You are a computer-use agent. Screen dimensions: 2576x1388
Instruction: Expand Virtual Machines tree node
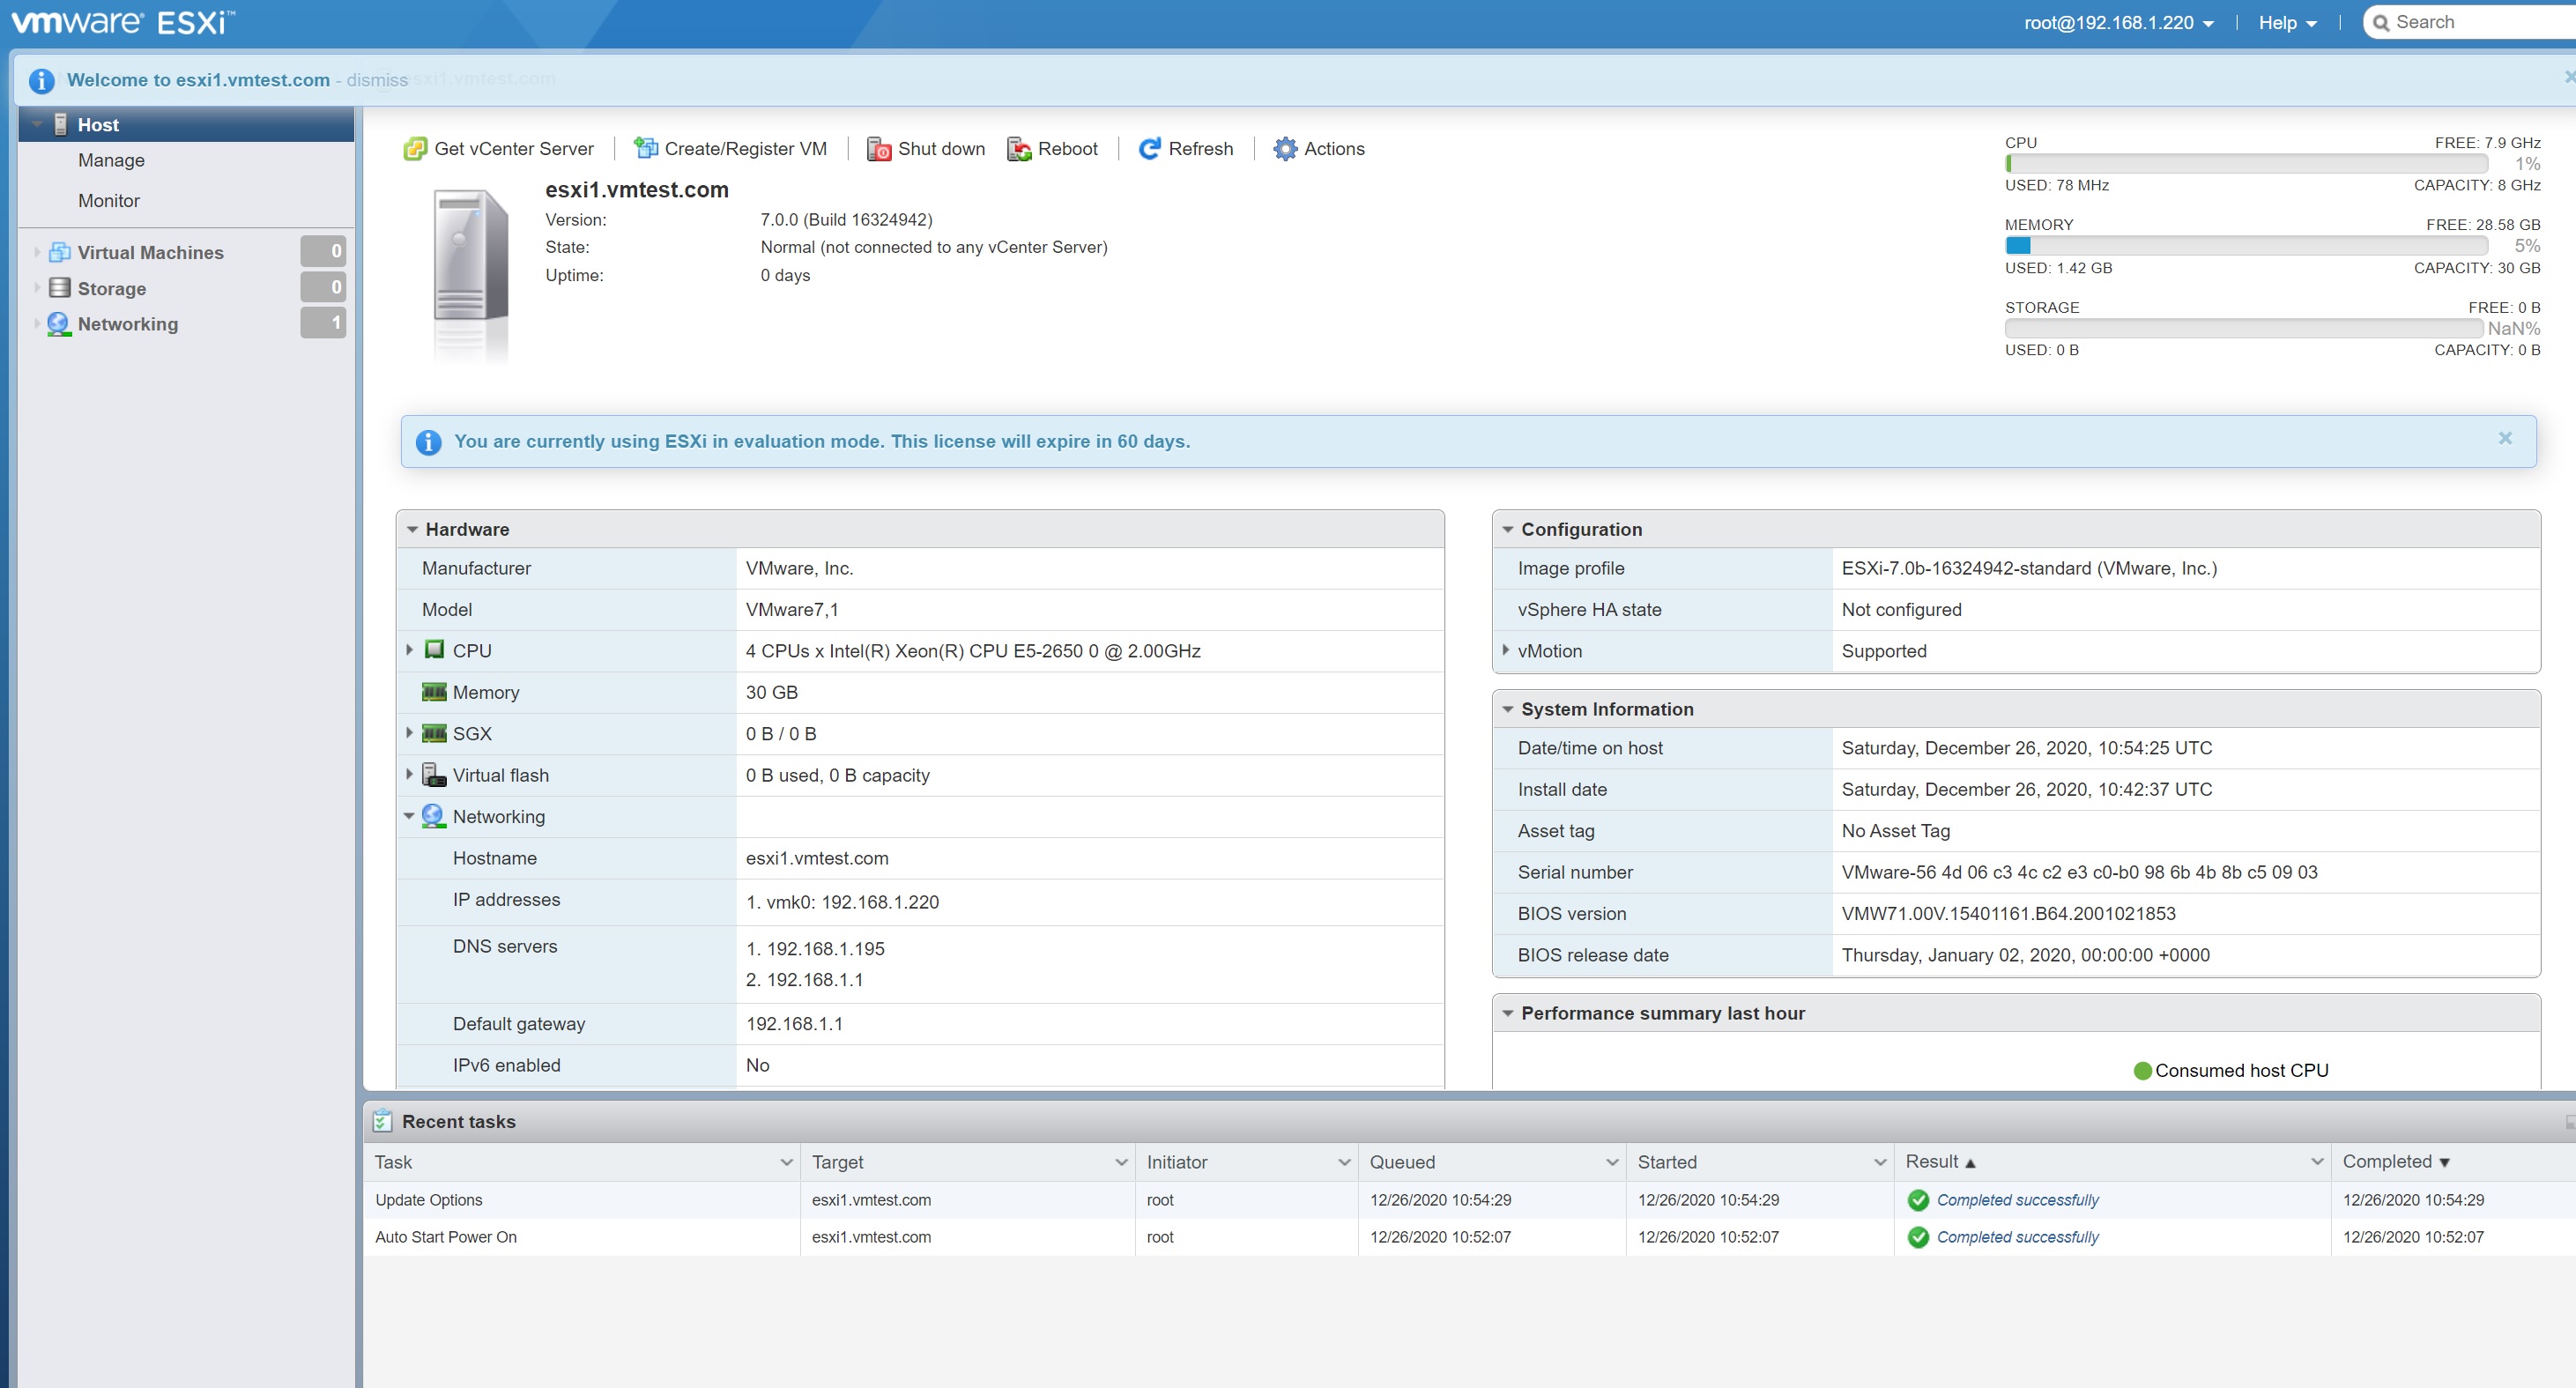37,252
